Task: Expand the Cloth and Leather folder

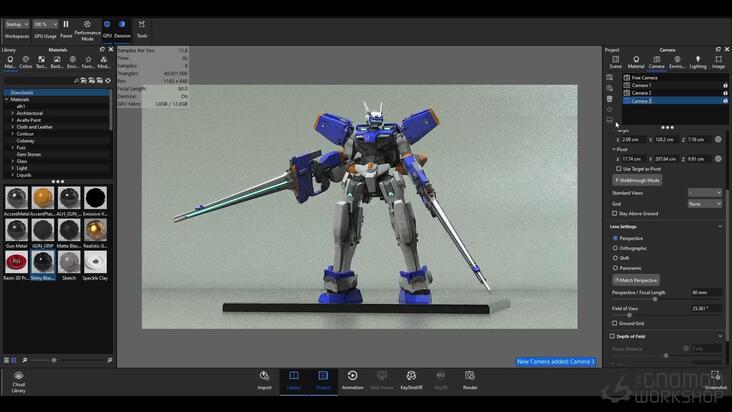Action: 13,127
